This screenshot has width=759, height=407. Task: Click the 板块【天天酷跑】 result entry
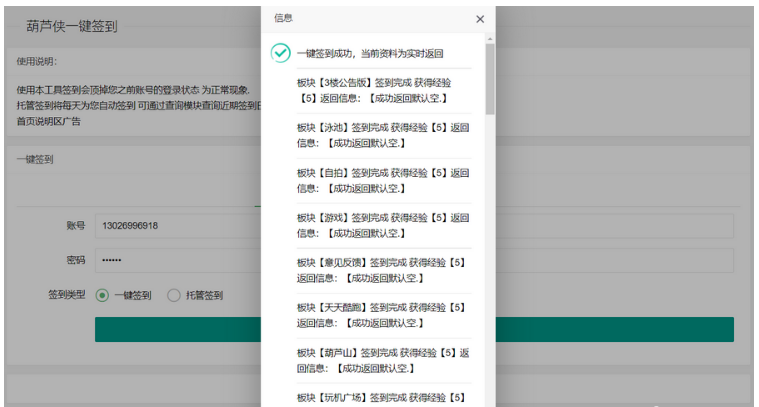coord(381,316)
